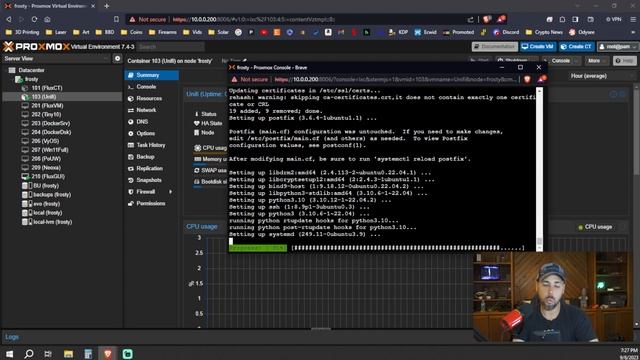Reload the browser page
640x360 pixels.
coord(34,19)
